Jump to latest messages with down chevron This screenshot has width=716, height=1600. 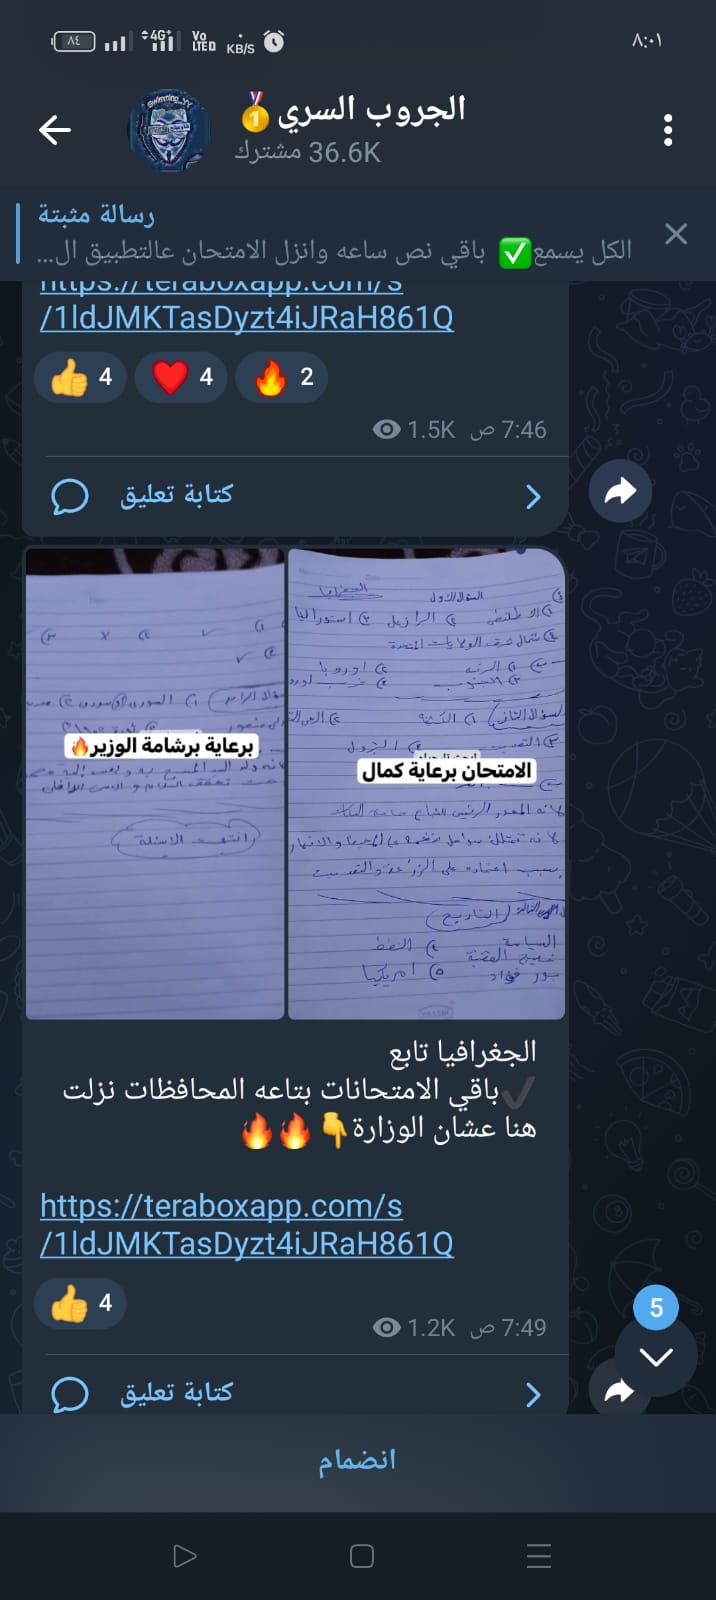[656, 1357]
